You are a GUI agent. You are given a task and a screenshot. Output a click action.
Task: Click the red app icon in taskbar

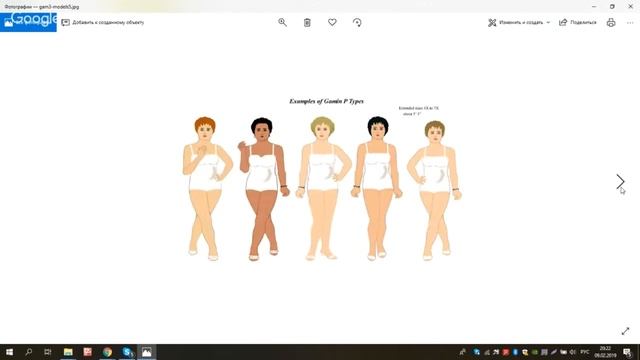[x=87, y=352]
